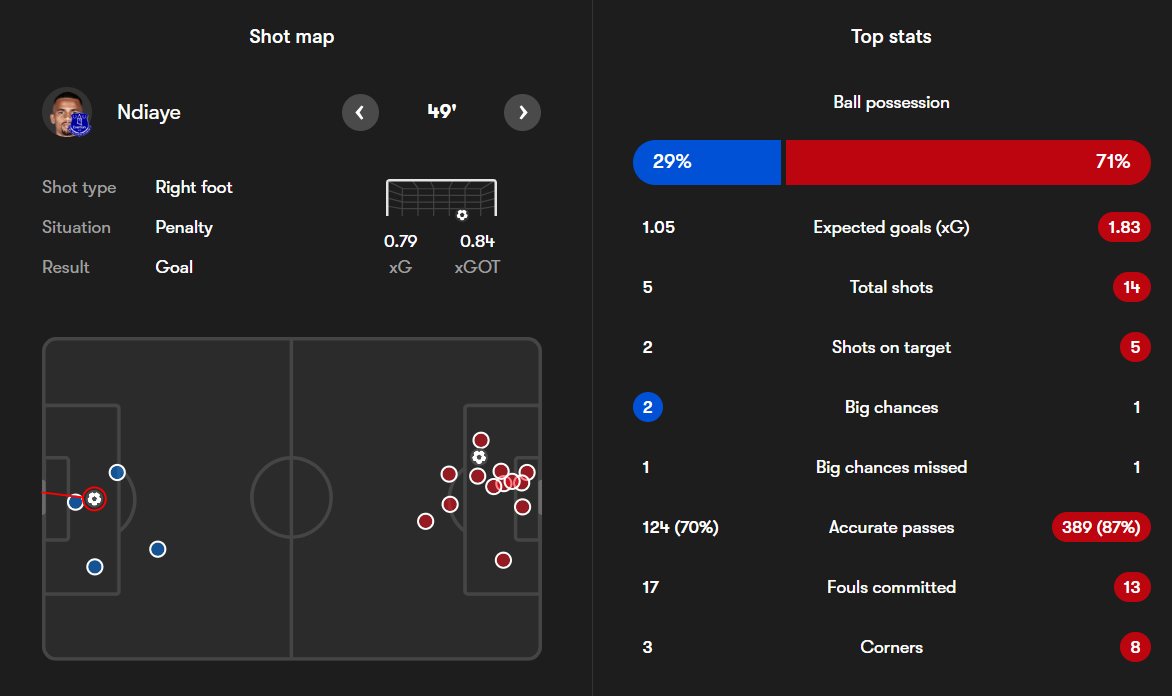Image resolution: width=1172 pixels, height=696 pixels.
Task: Click the blue 29% possession bar
Action: tap(707, 162)
